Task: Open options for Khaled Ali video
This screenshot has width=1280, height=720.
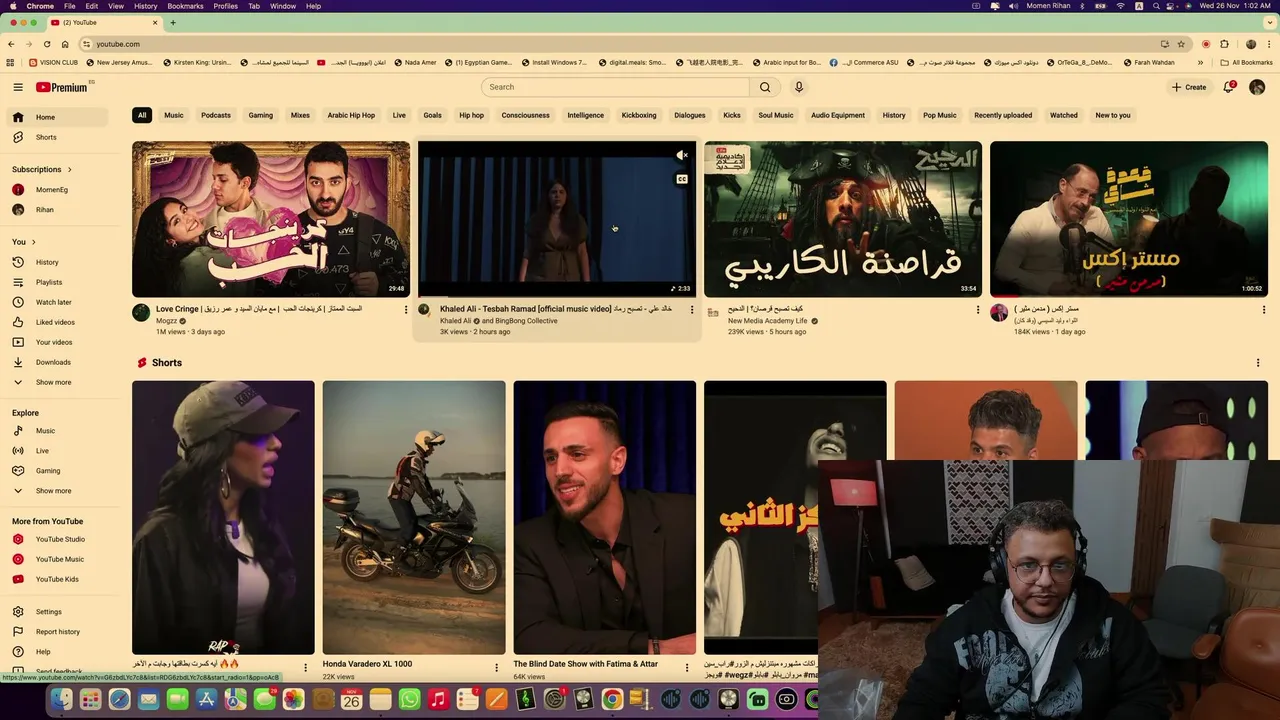Action: (692, 310)
